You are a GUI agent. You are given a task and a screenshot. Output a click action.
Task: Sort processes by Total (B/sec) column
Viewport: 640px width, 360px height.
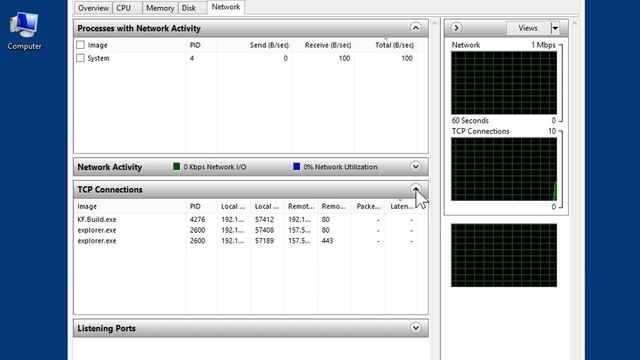click(394, 45)
